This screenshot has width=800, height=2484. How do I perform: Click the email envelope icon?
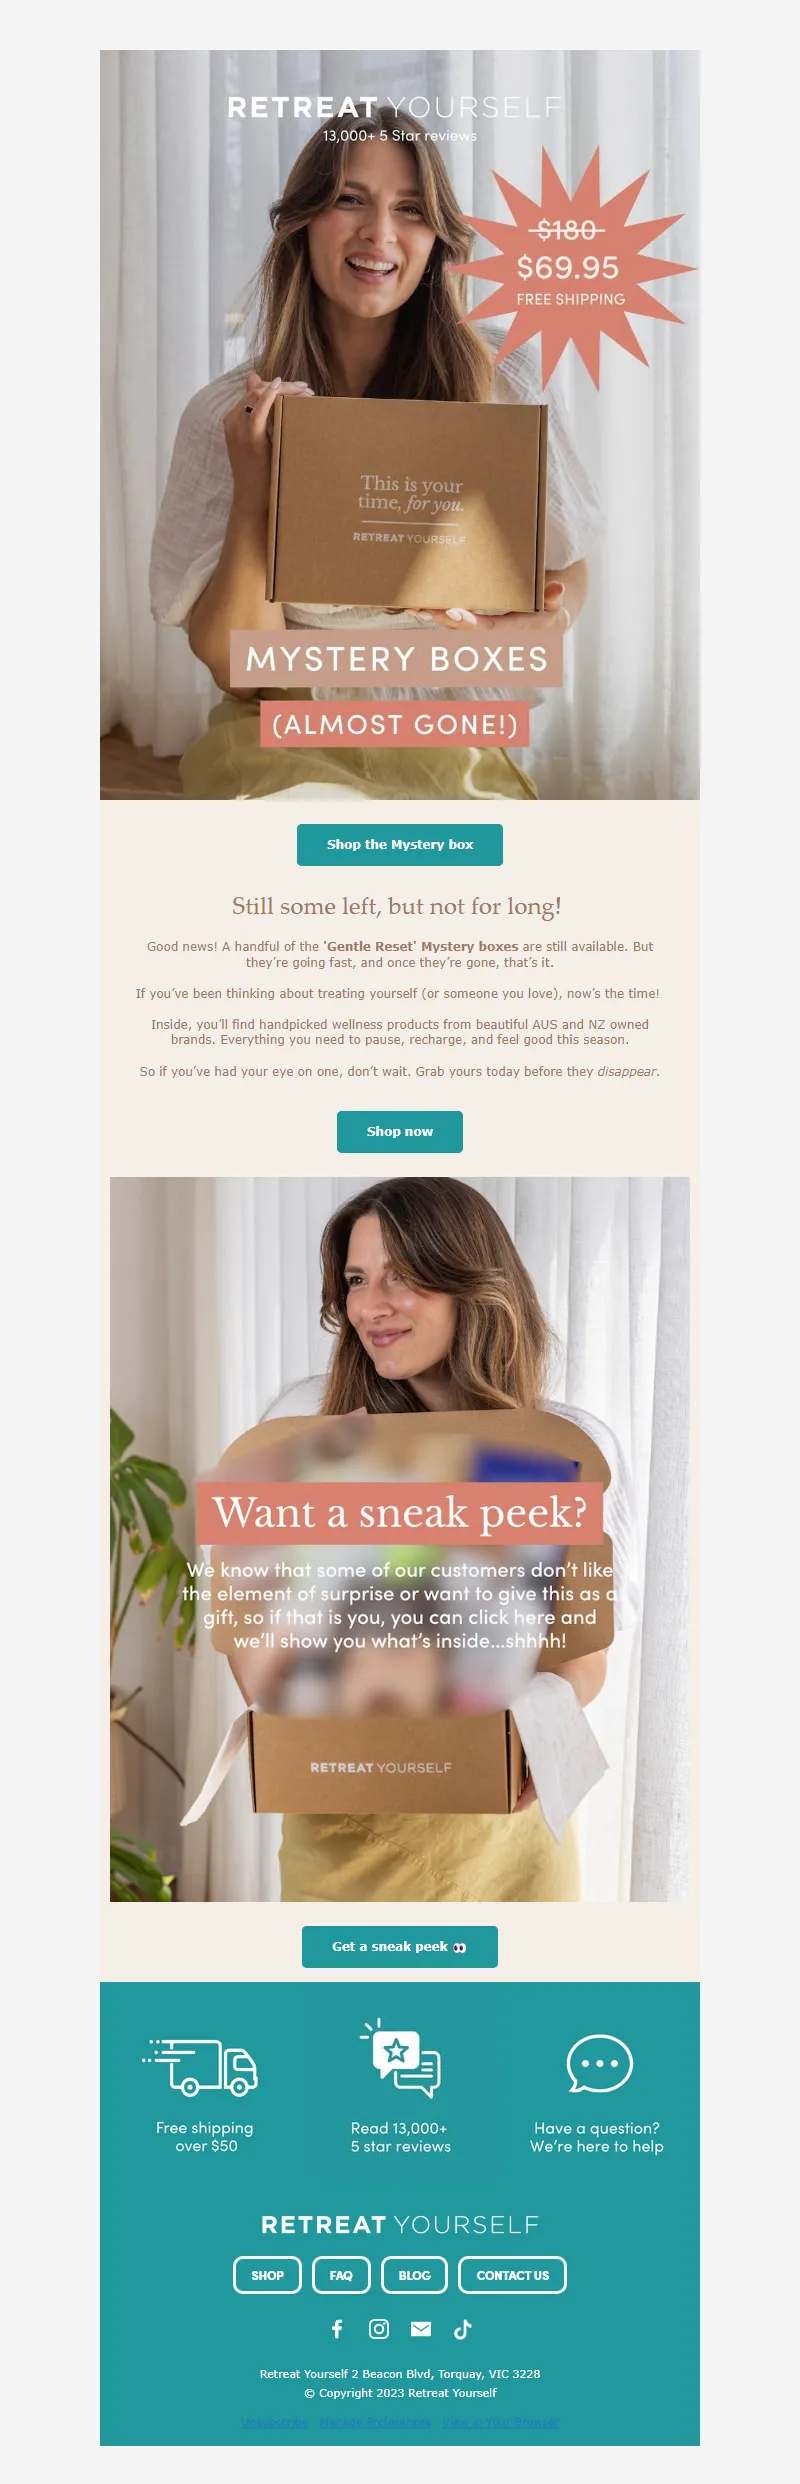[x=421, y=2329]
